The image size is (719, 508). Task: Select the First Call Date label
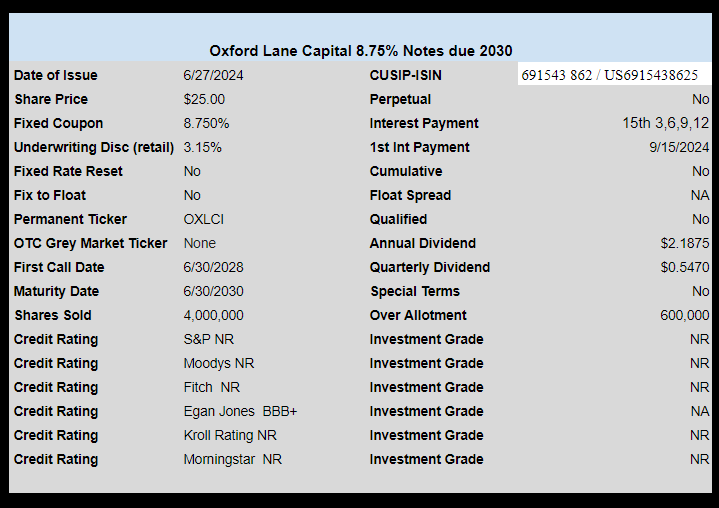click(59, 267)
